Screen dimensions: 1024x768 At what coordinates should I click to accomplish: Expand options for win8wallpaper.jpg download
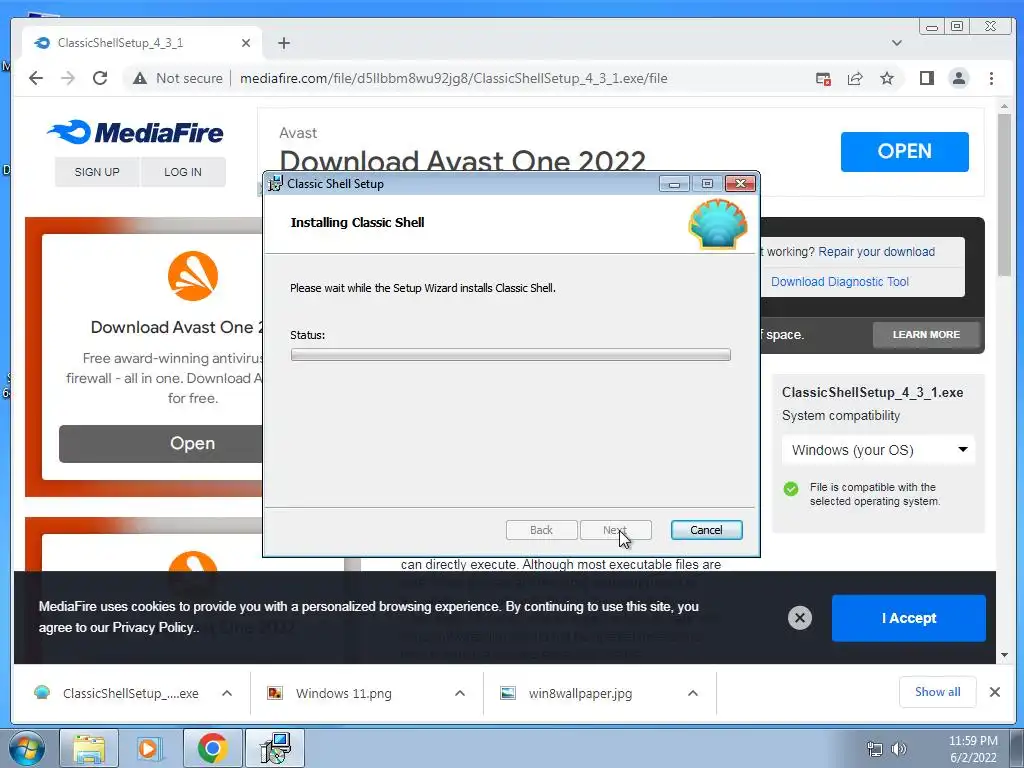point(693,694)
